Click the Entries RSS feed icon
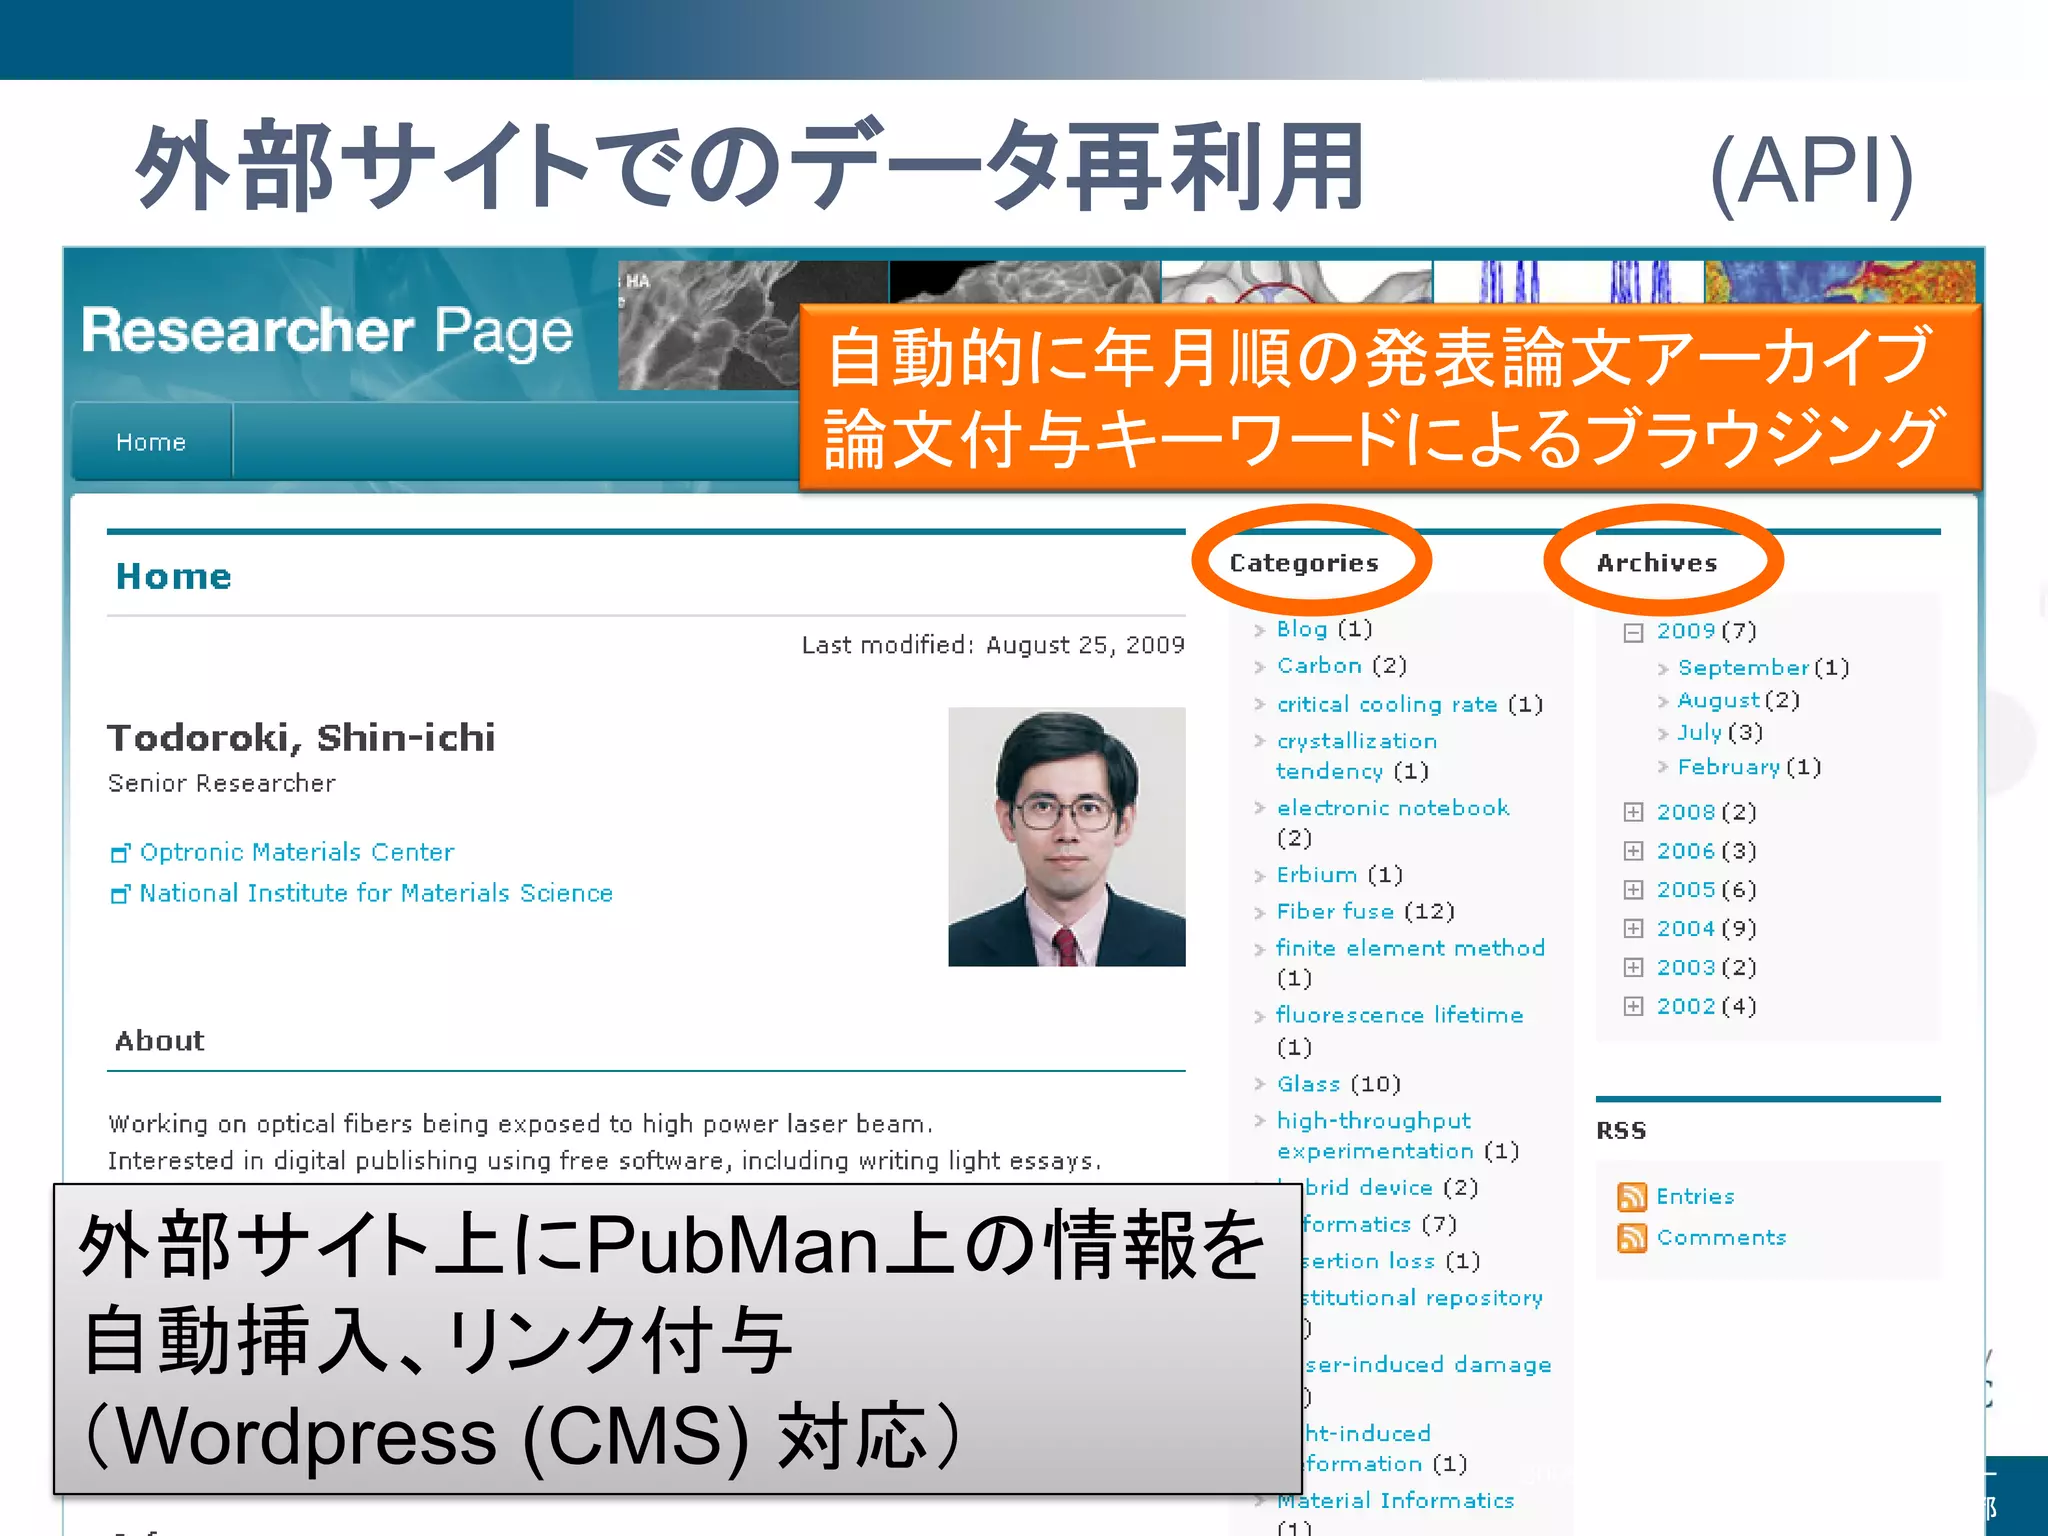Image resolution: width=2048 pixels, height=1536 pixels. [x=1631, y=1196]
